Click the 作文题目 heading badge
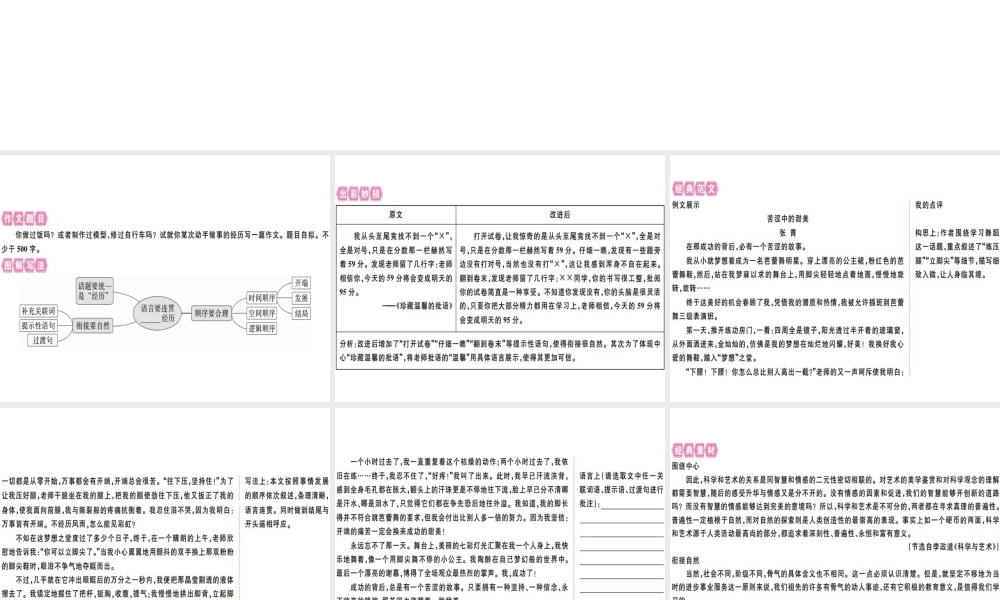The height and width of the screenshot is (600, 1000). tap(24, 218)
